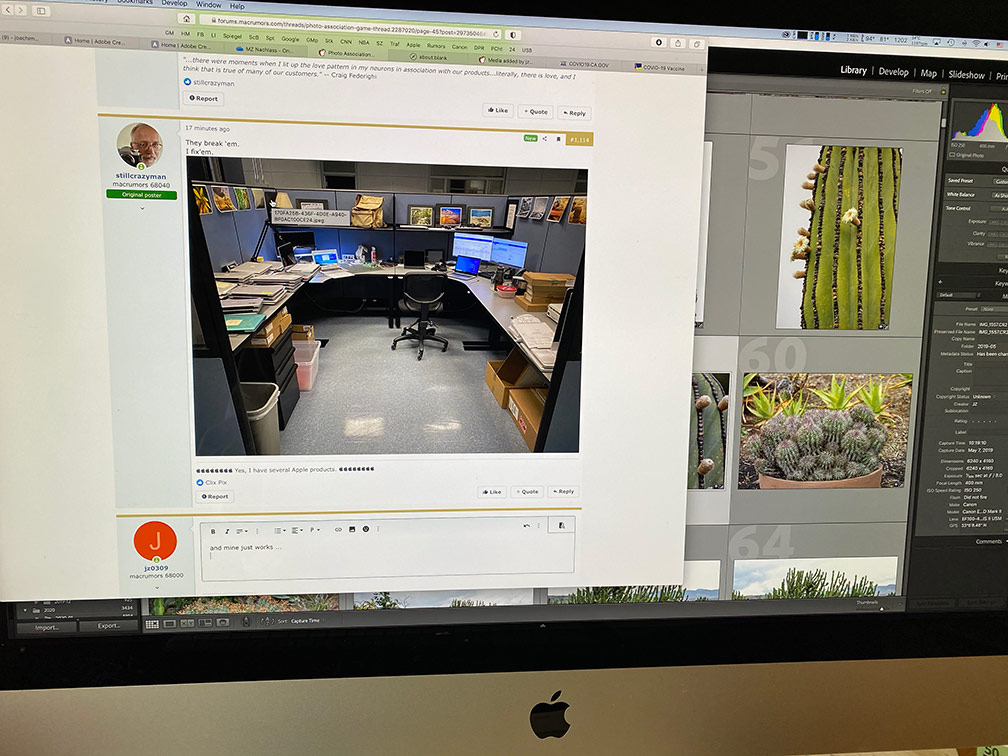Open the list dropdown in reply editor
This screenshot has width=1008, height=756.
click(x=280, y=530)
